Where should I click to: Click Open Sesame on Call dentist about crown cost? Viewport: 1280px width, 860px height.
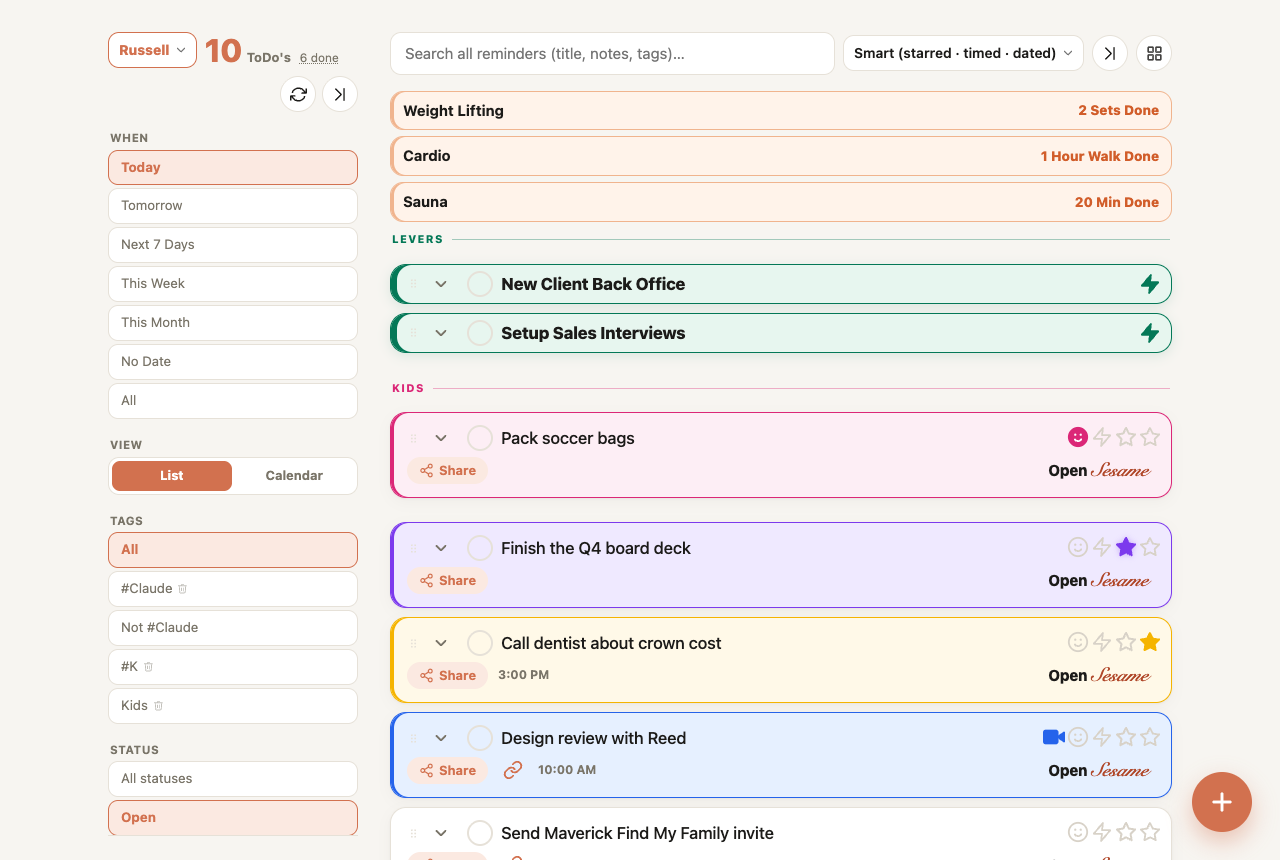(x=1099, y=676)
